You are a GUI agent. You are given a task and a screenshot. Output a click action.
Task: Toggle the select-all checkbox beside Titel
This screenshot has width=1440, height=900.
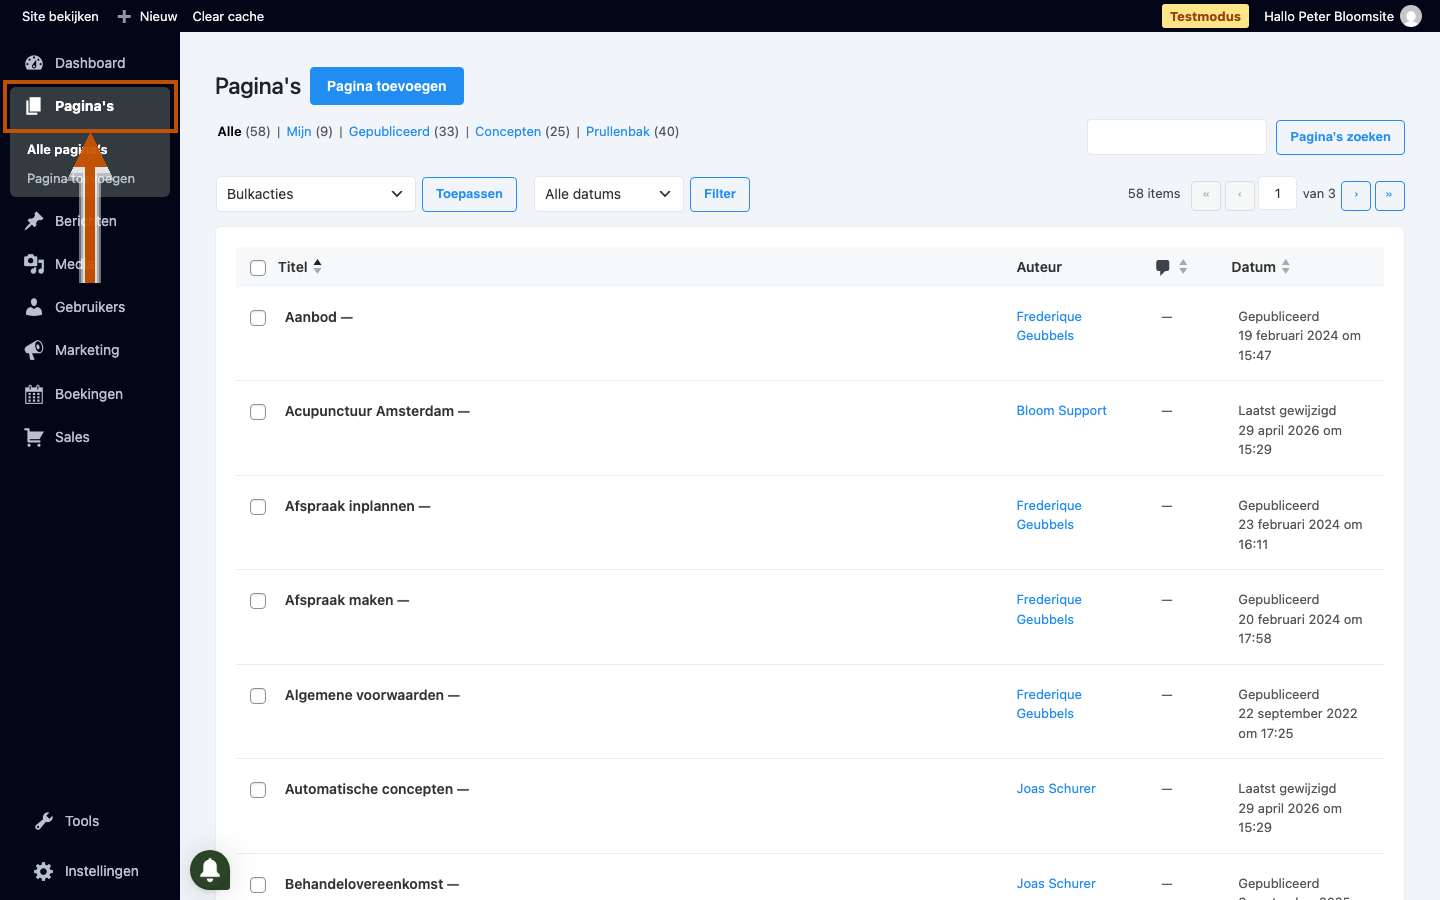[258, 268]
